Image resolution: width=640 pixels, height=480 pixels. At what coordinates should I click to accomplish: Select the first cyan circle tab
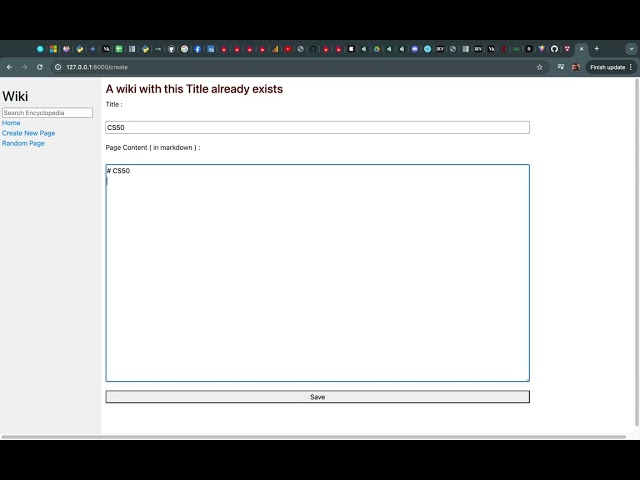[x=40, y=49]
